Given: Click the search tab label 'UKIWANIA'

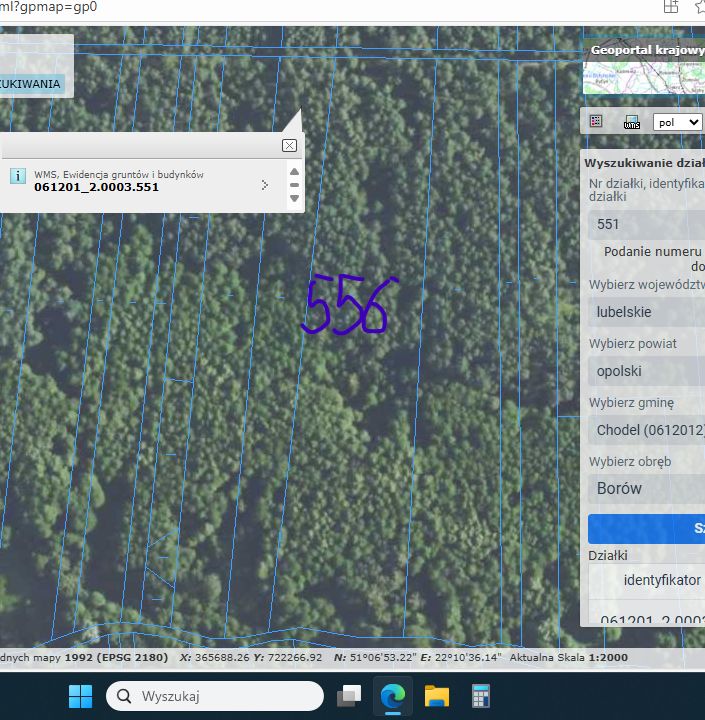Looking at the screenshot, I should [30, 84].
